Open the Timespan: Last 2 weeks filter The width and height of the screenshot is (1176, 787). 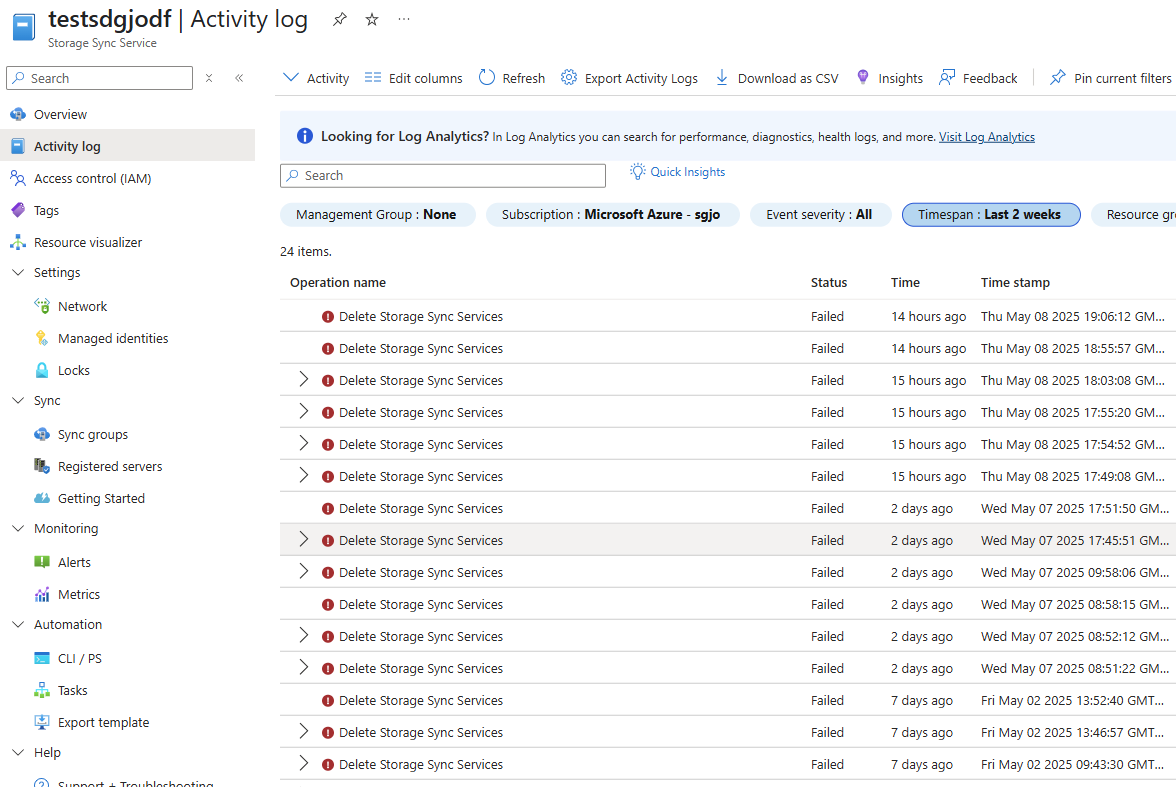(991, 215)
